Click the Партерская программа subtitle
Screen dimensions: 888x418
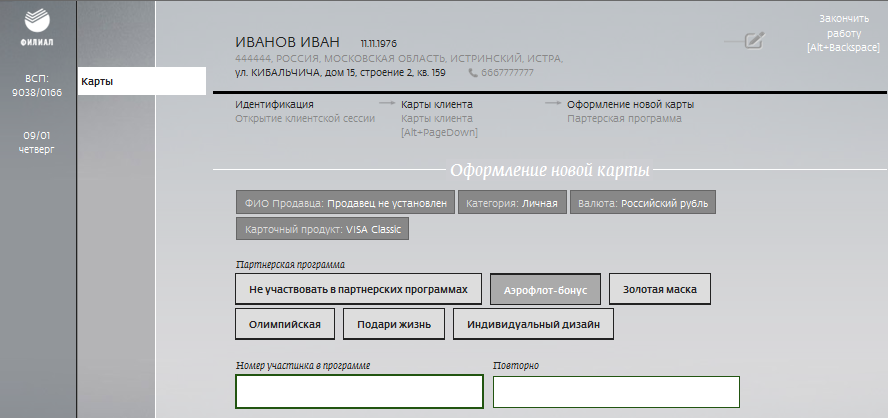point(624,118)
